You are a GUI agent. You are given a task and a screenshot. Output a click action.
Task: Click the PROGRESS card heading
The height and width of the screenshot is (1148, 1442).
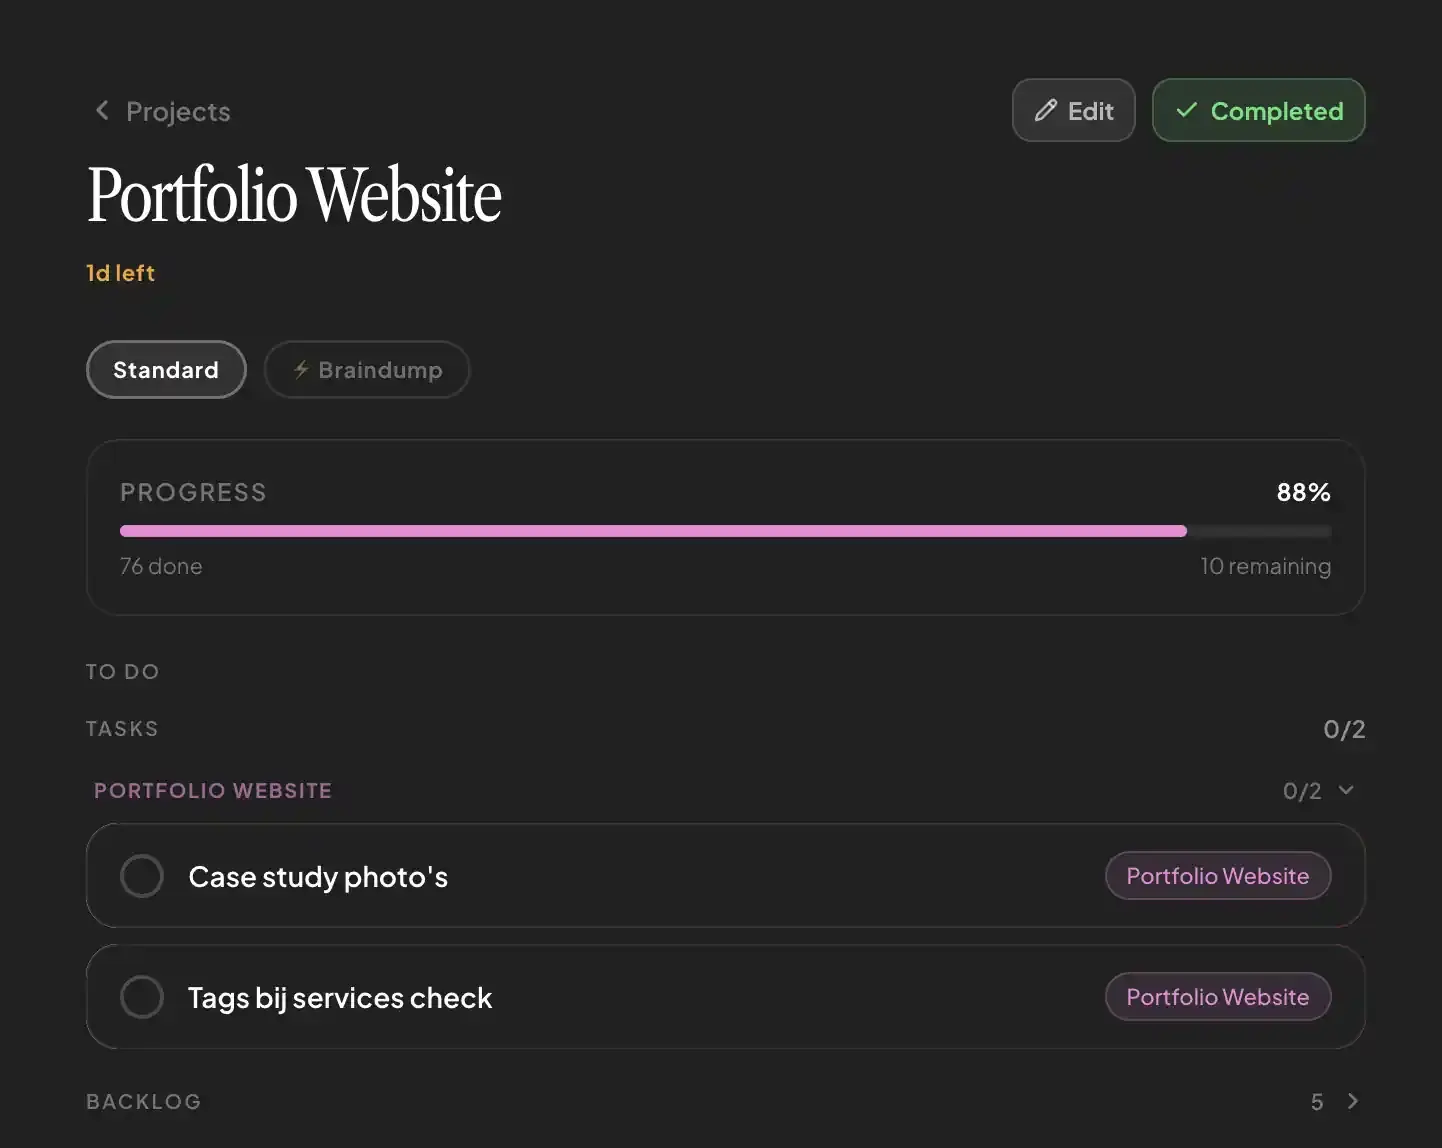193,492
